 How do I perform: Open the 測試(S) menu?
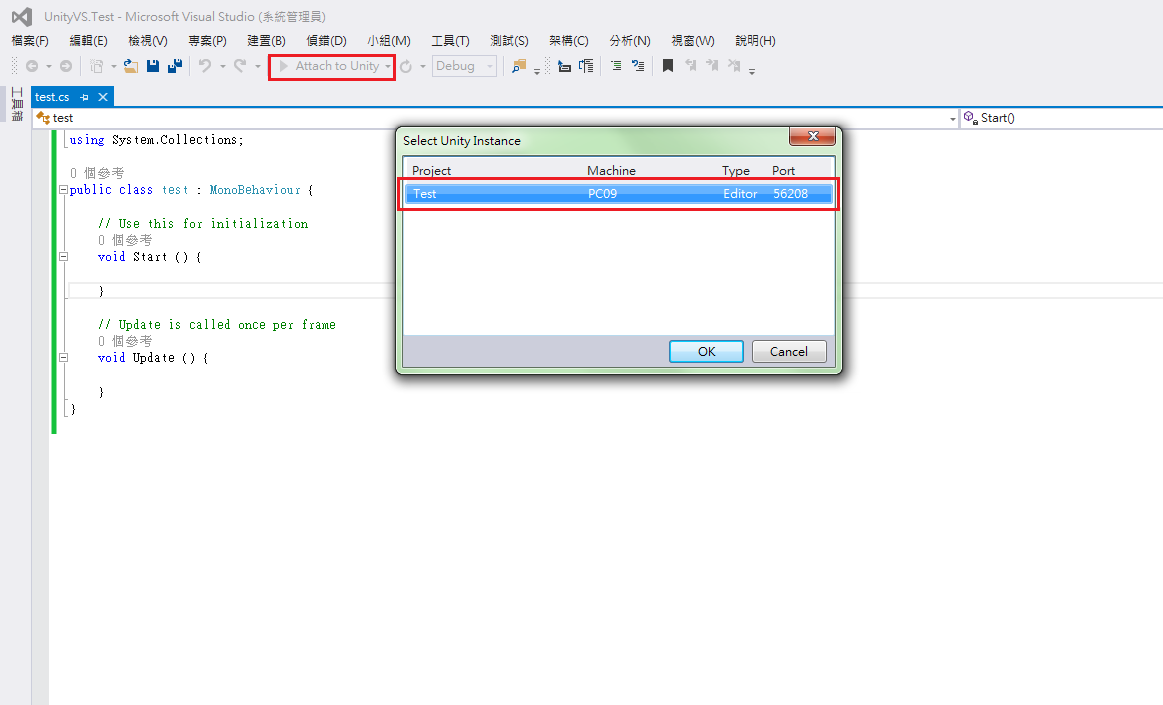510,41
